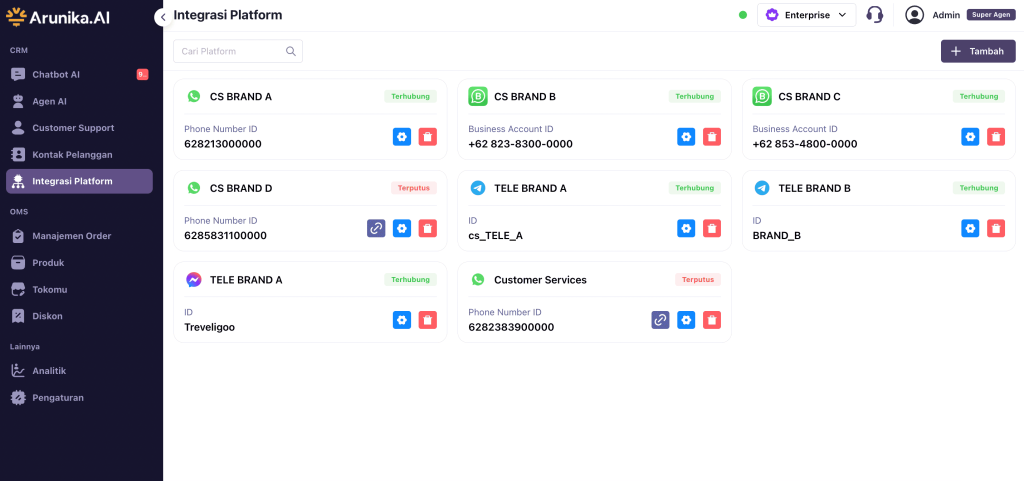1024x481 pixels.
Task: Focus the Cari Platform search field
Action: (x=238, y=51)
